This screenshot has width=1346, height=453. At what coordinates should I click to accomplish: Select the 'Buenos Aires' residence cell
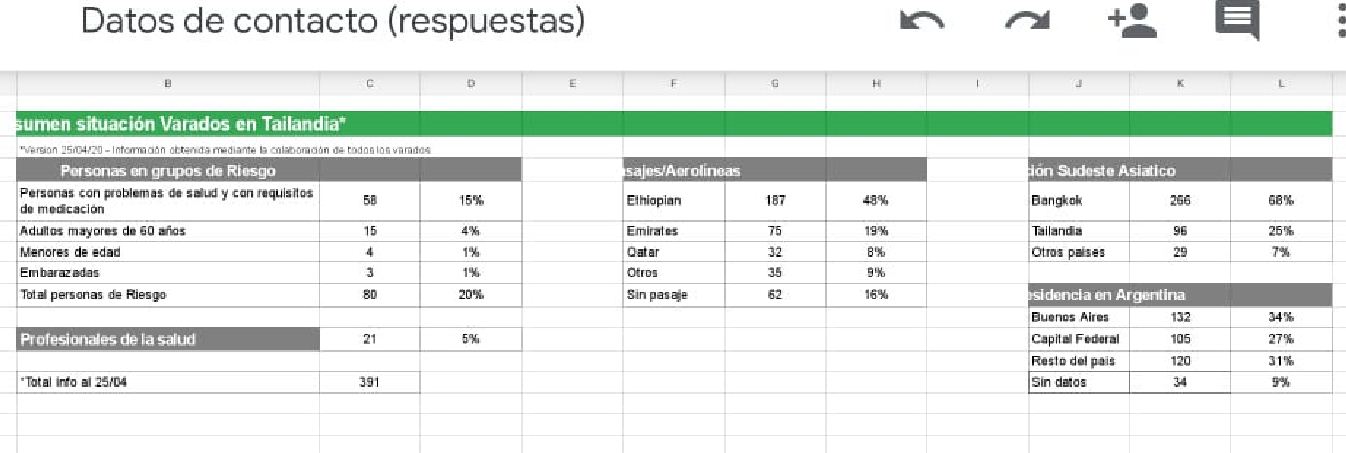point(1078,317)
